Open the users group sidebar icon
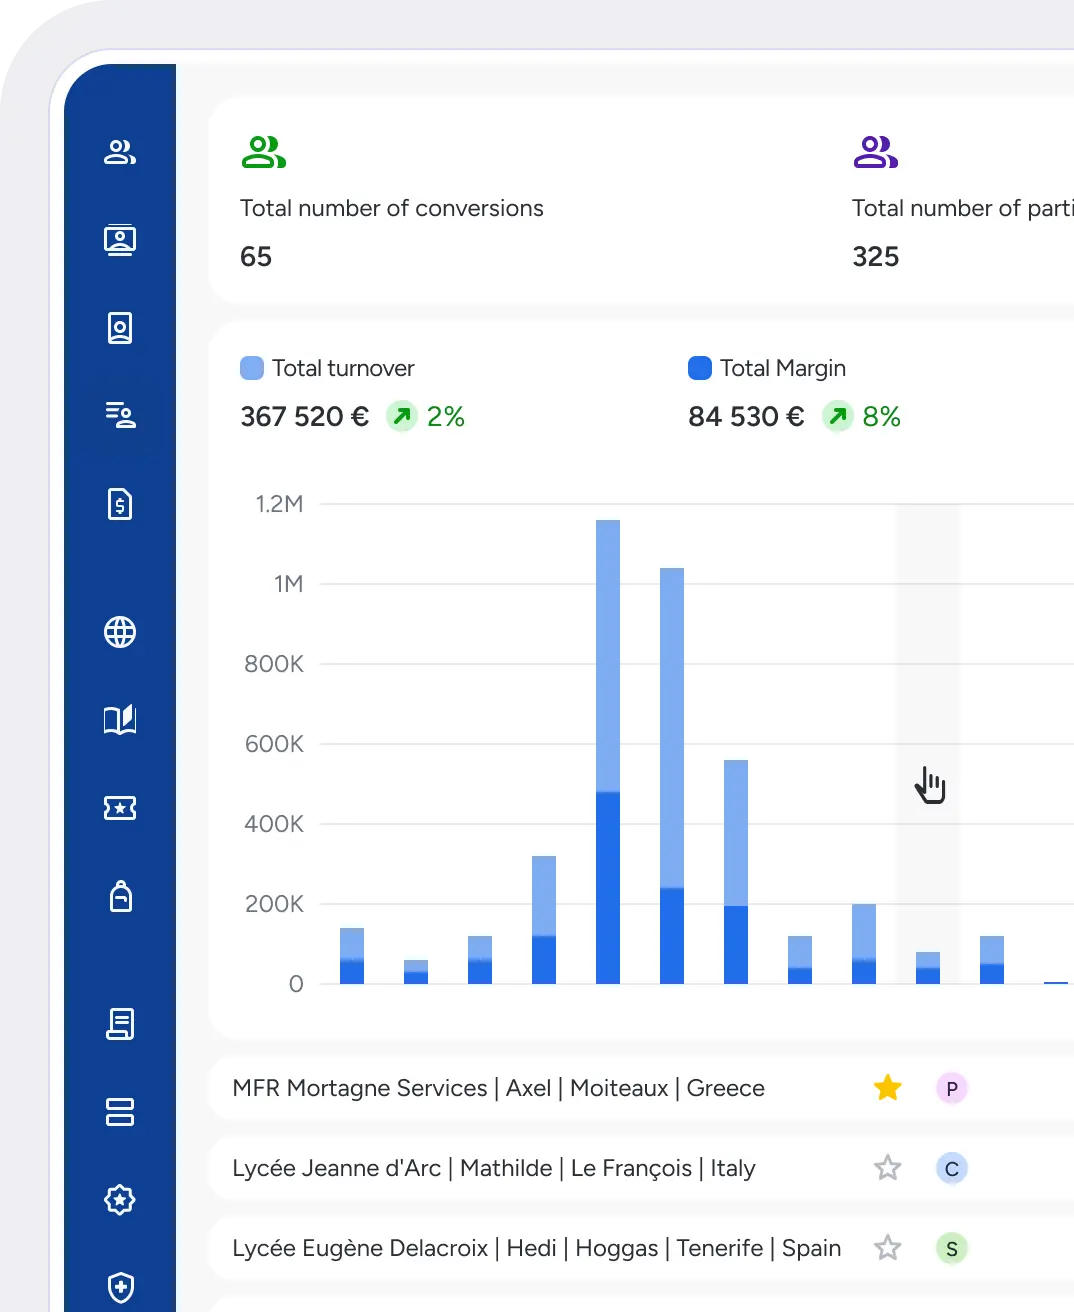The image size is (1074, 1312). [x=120, y=152]
